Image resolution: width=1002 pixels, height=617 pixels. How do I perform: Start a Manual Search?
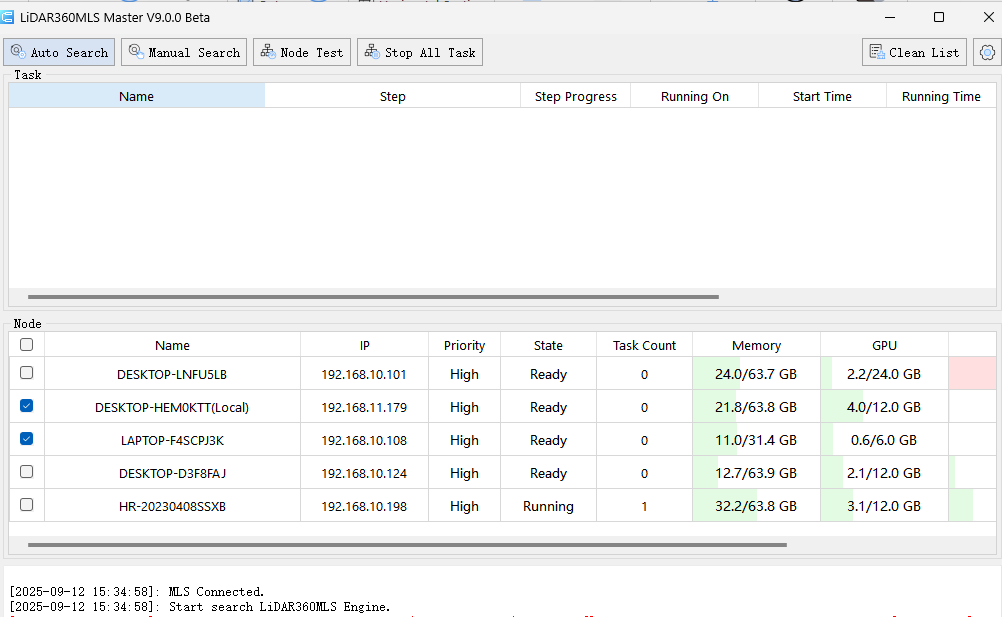click(x=184, y=52)
